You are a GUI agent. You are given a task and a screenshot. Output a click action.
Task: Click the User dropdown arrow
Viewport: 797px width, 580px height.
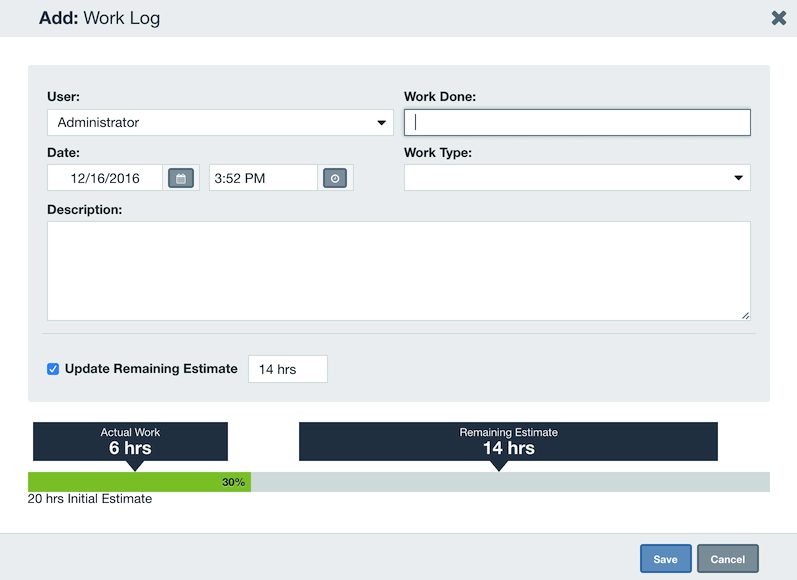click(x=381, y=123)
